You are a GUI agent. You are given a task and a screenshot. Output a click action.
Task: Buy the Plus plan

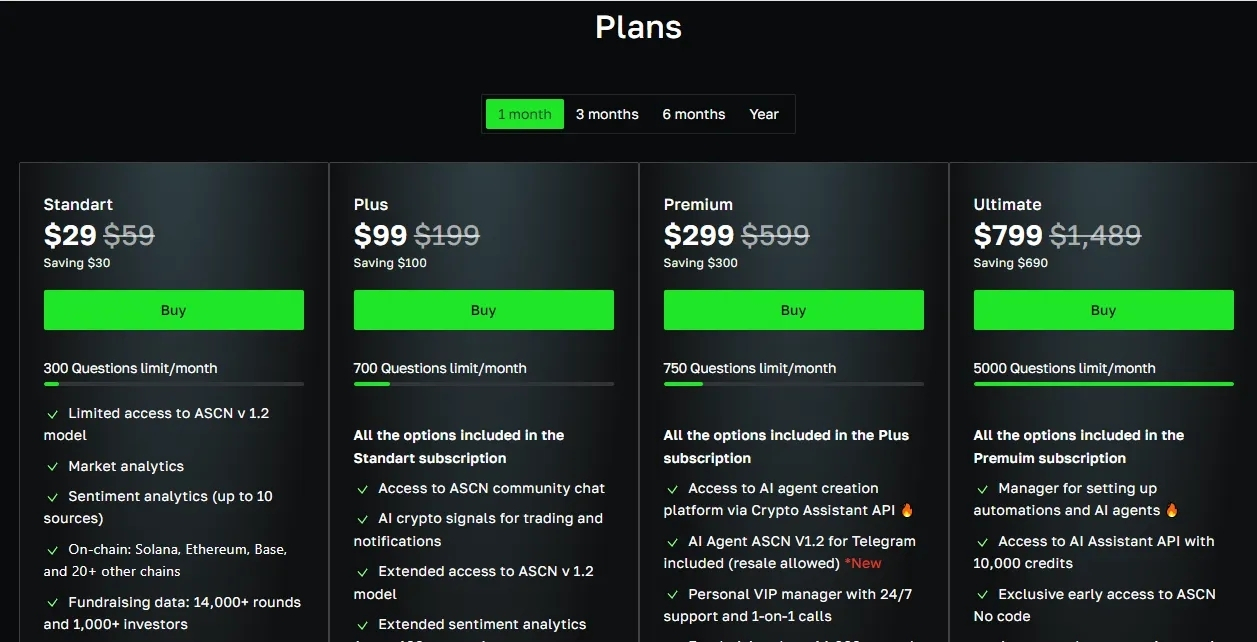483,310
